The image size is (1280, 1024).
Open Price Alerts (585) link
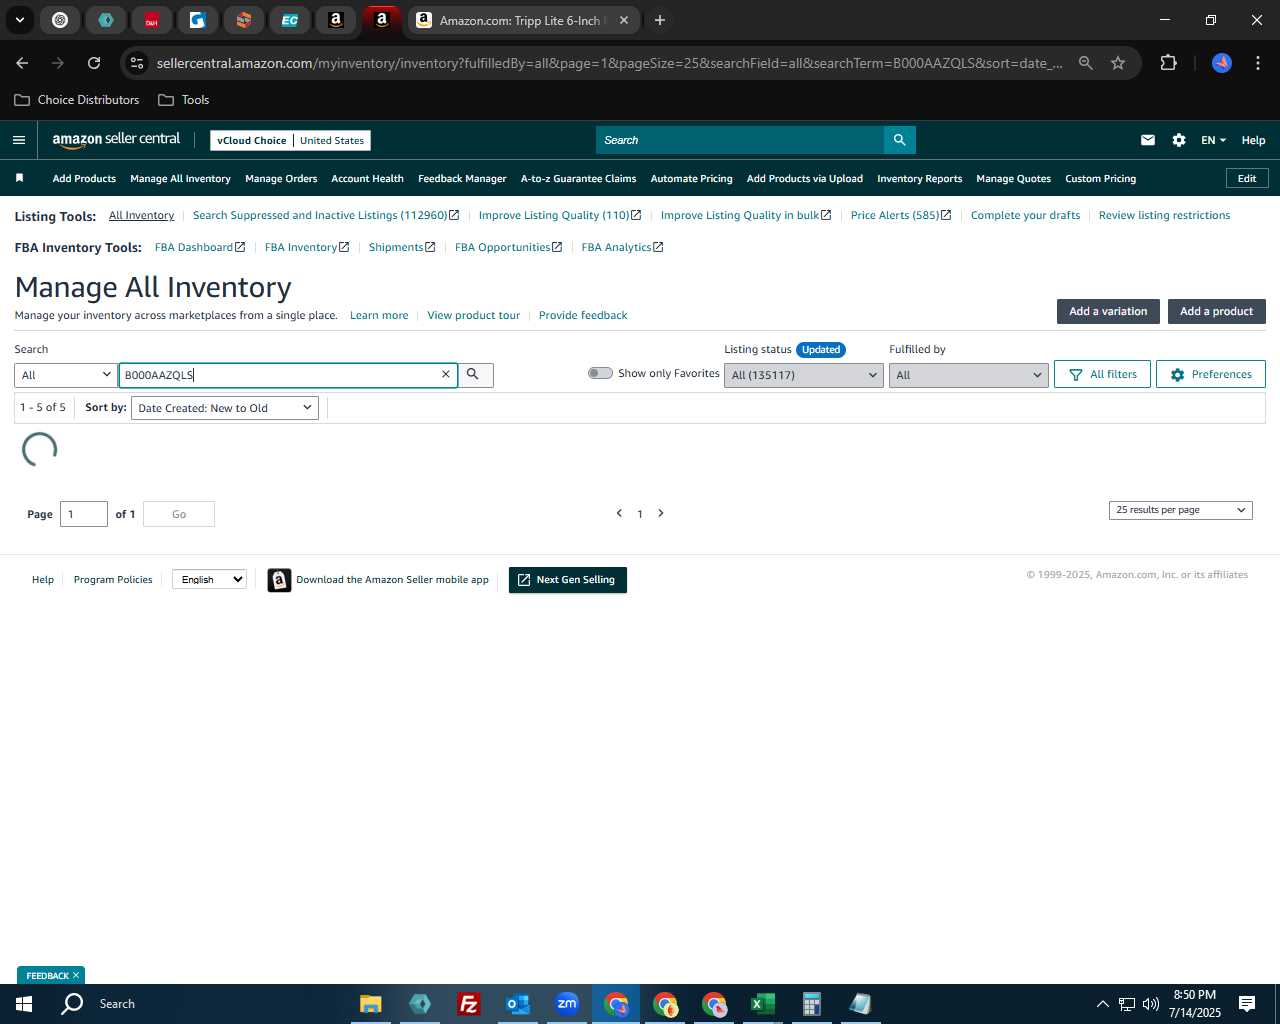coord(900,215)
